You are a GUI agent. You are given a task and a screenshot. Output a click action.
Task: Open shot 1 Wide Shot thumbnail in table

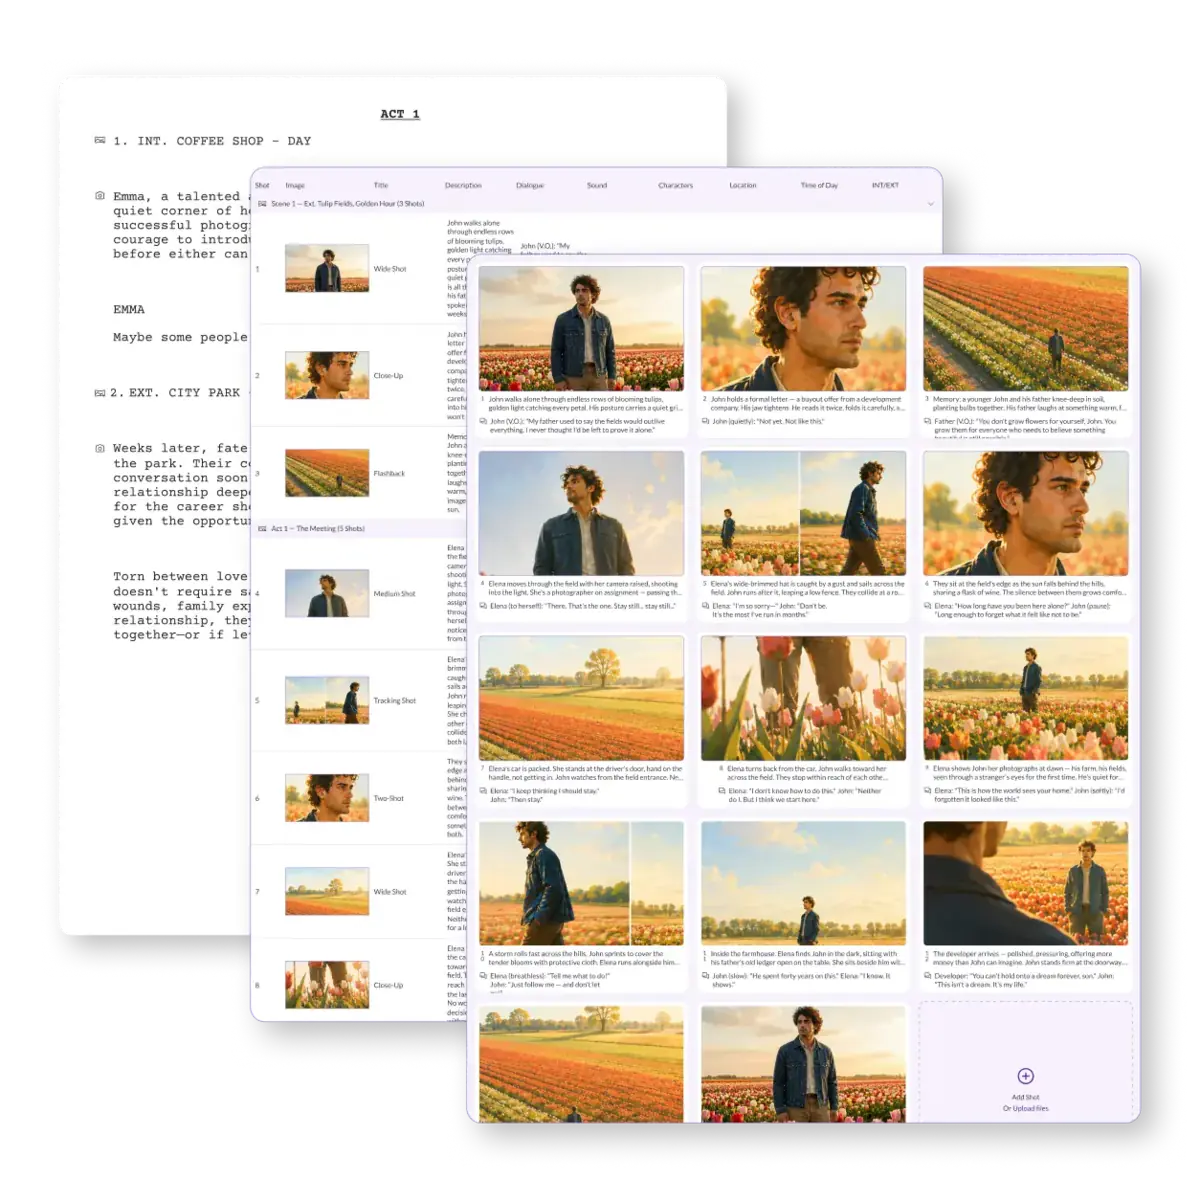pos(327,268)
